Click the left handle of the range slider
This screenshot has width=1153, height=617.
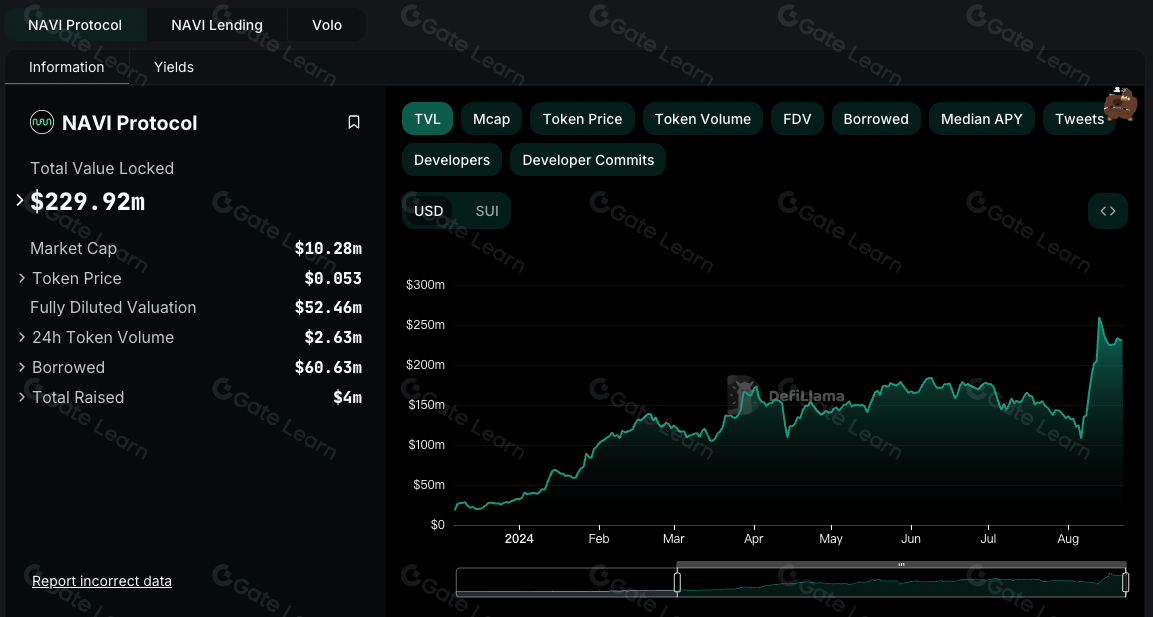(x=678, y=582)
